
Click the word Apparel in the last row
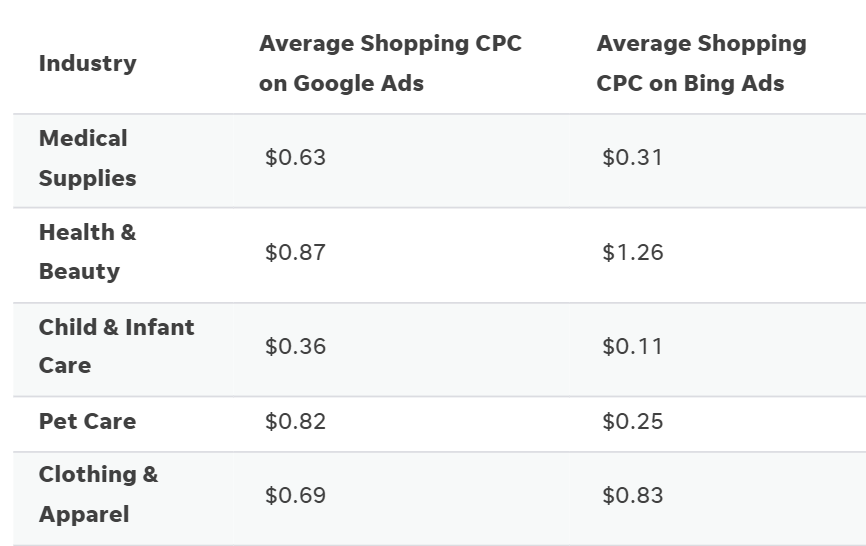point(84,515)
